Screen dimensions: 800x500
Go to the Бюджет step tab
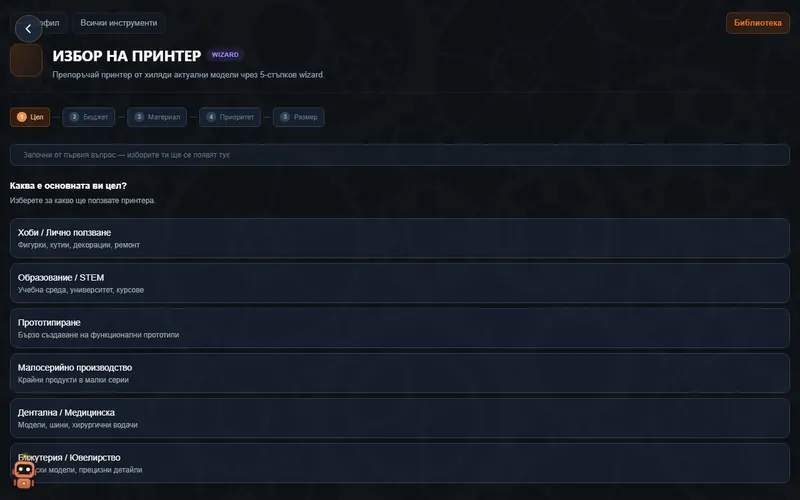(x=89, y=117)
